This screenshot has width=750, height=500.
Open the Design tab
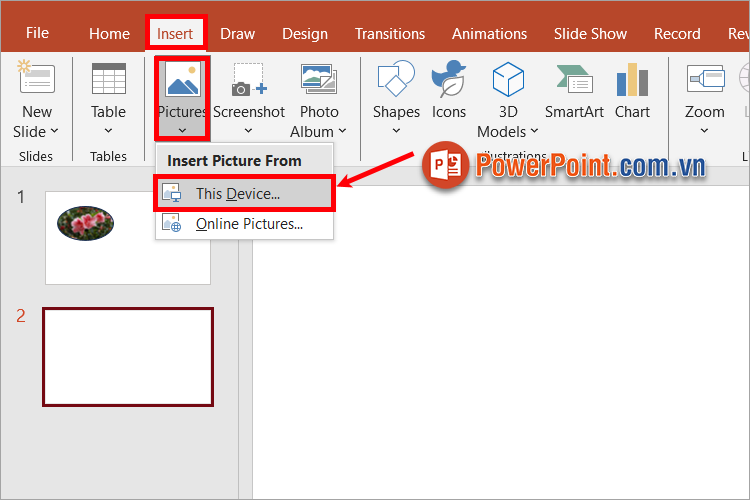point(304,33)
